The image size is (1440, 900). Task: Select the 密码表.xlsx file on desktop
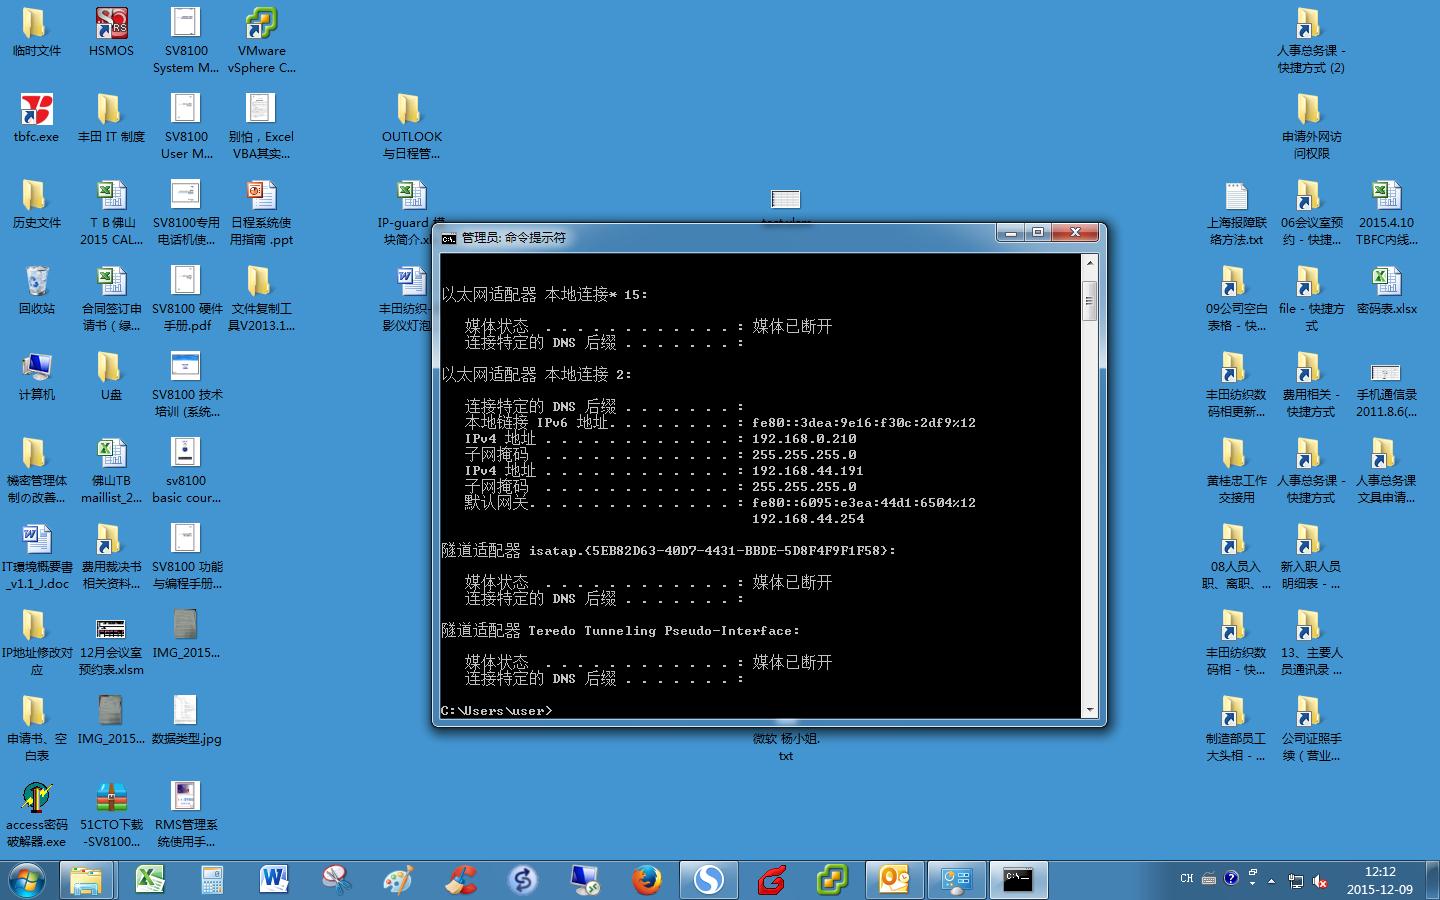1386,290
